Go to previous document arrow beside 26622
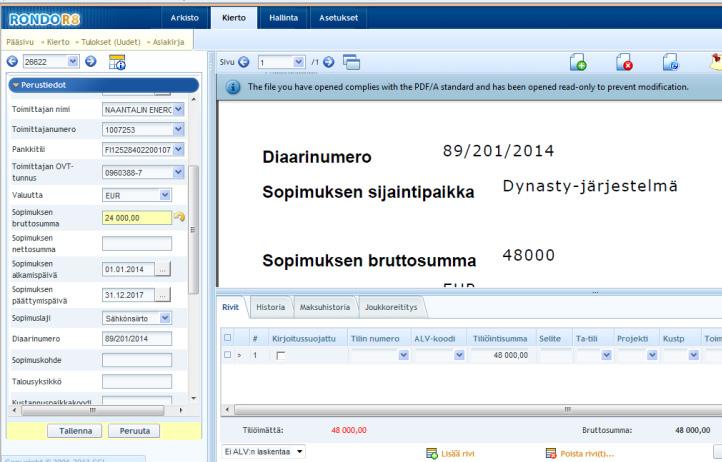The image size is (722, 462). pyautogui.click(x=12, y=61)
